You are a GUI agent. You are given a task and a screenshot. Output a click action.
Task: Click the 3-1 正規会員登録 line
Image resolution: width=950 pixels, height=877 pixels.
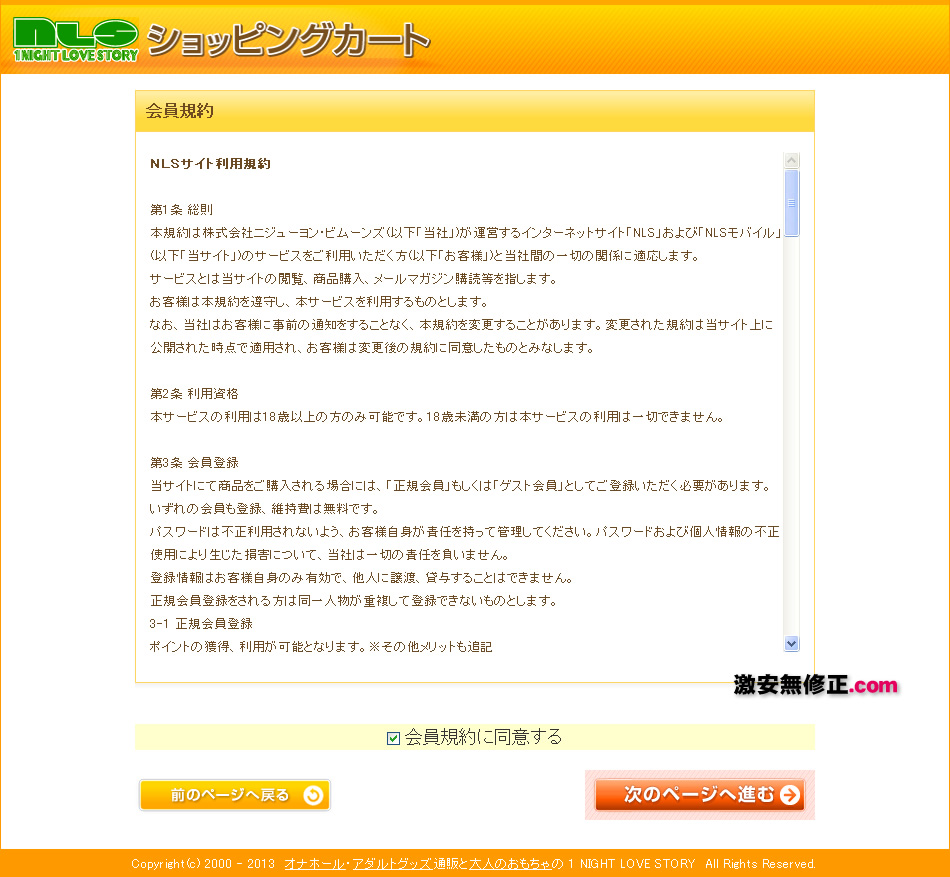click(201, 624)
